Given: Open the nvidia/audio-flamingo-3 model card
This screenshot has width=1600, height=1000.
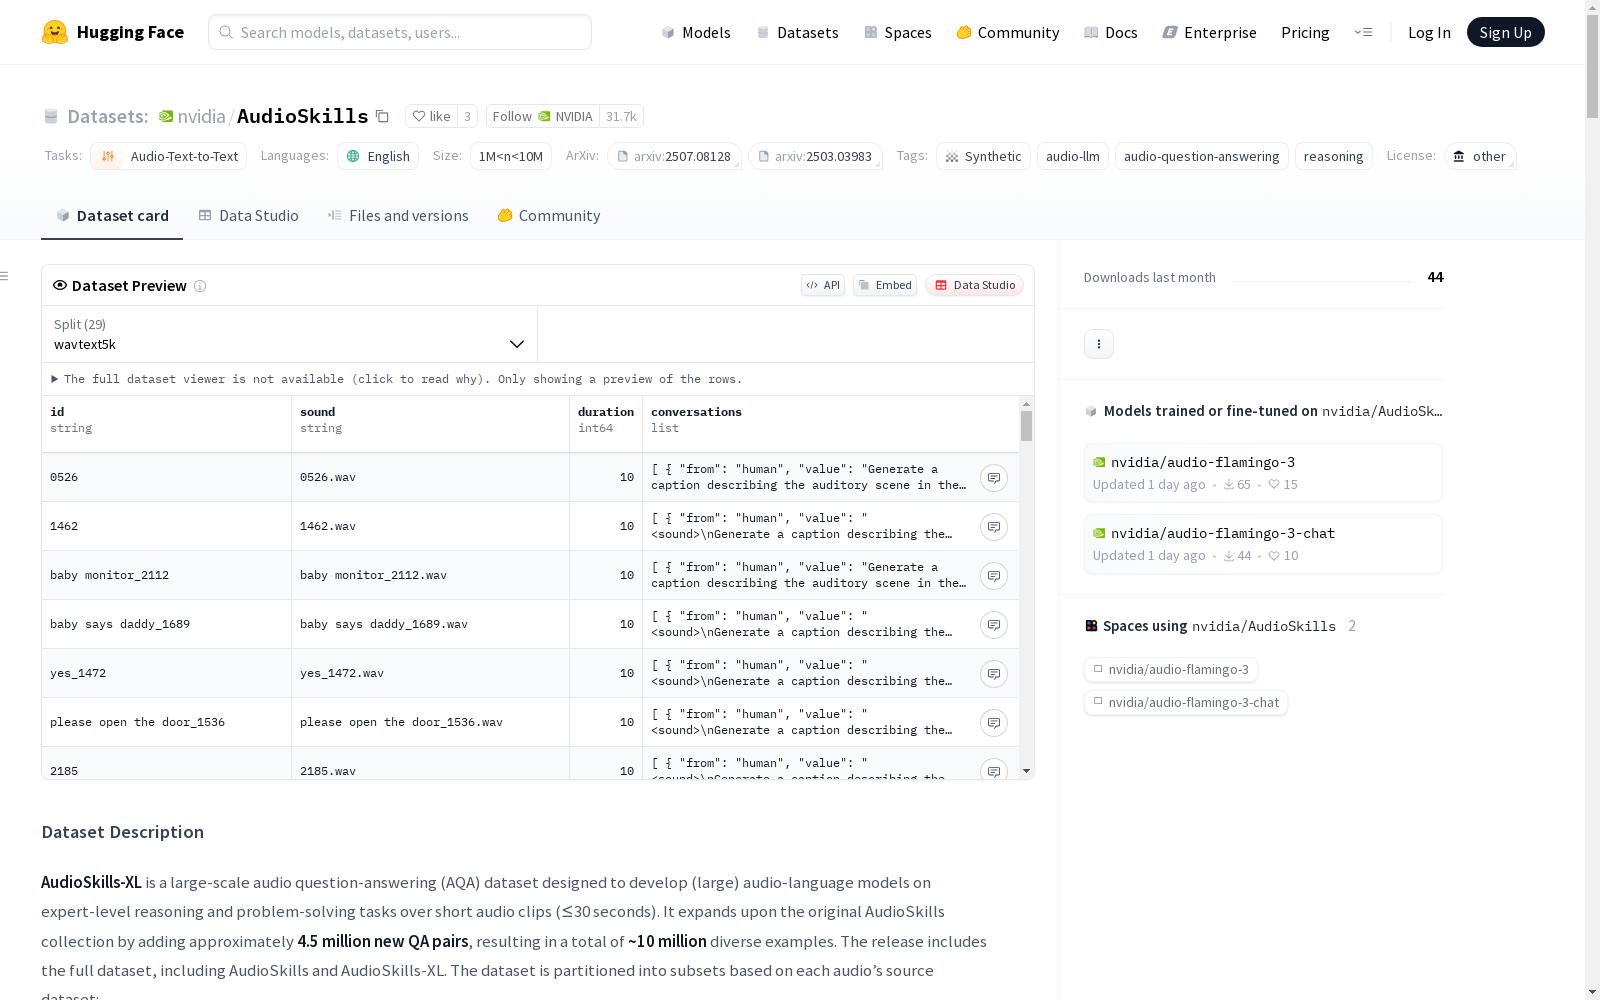Looking at the screenshot, I should click(1263, 472).
